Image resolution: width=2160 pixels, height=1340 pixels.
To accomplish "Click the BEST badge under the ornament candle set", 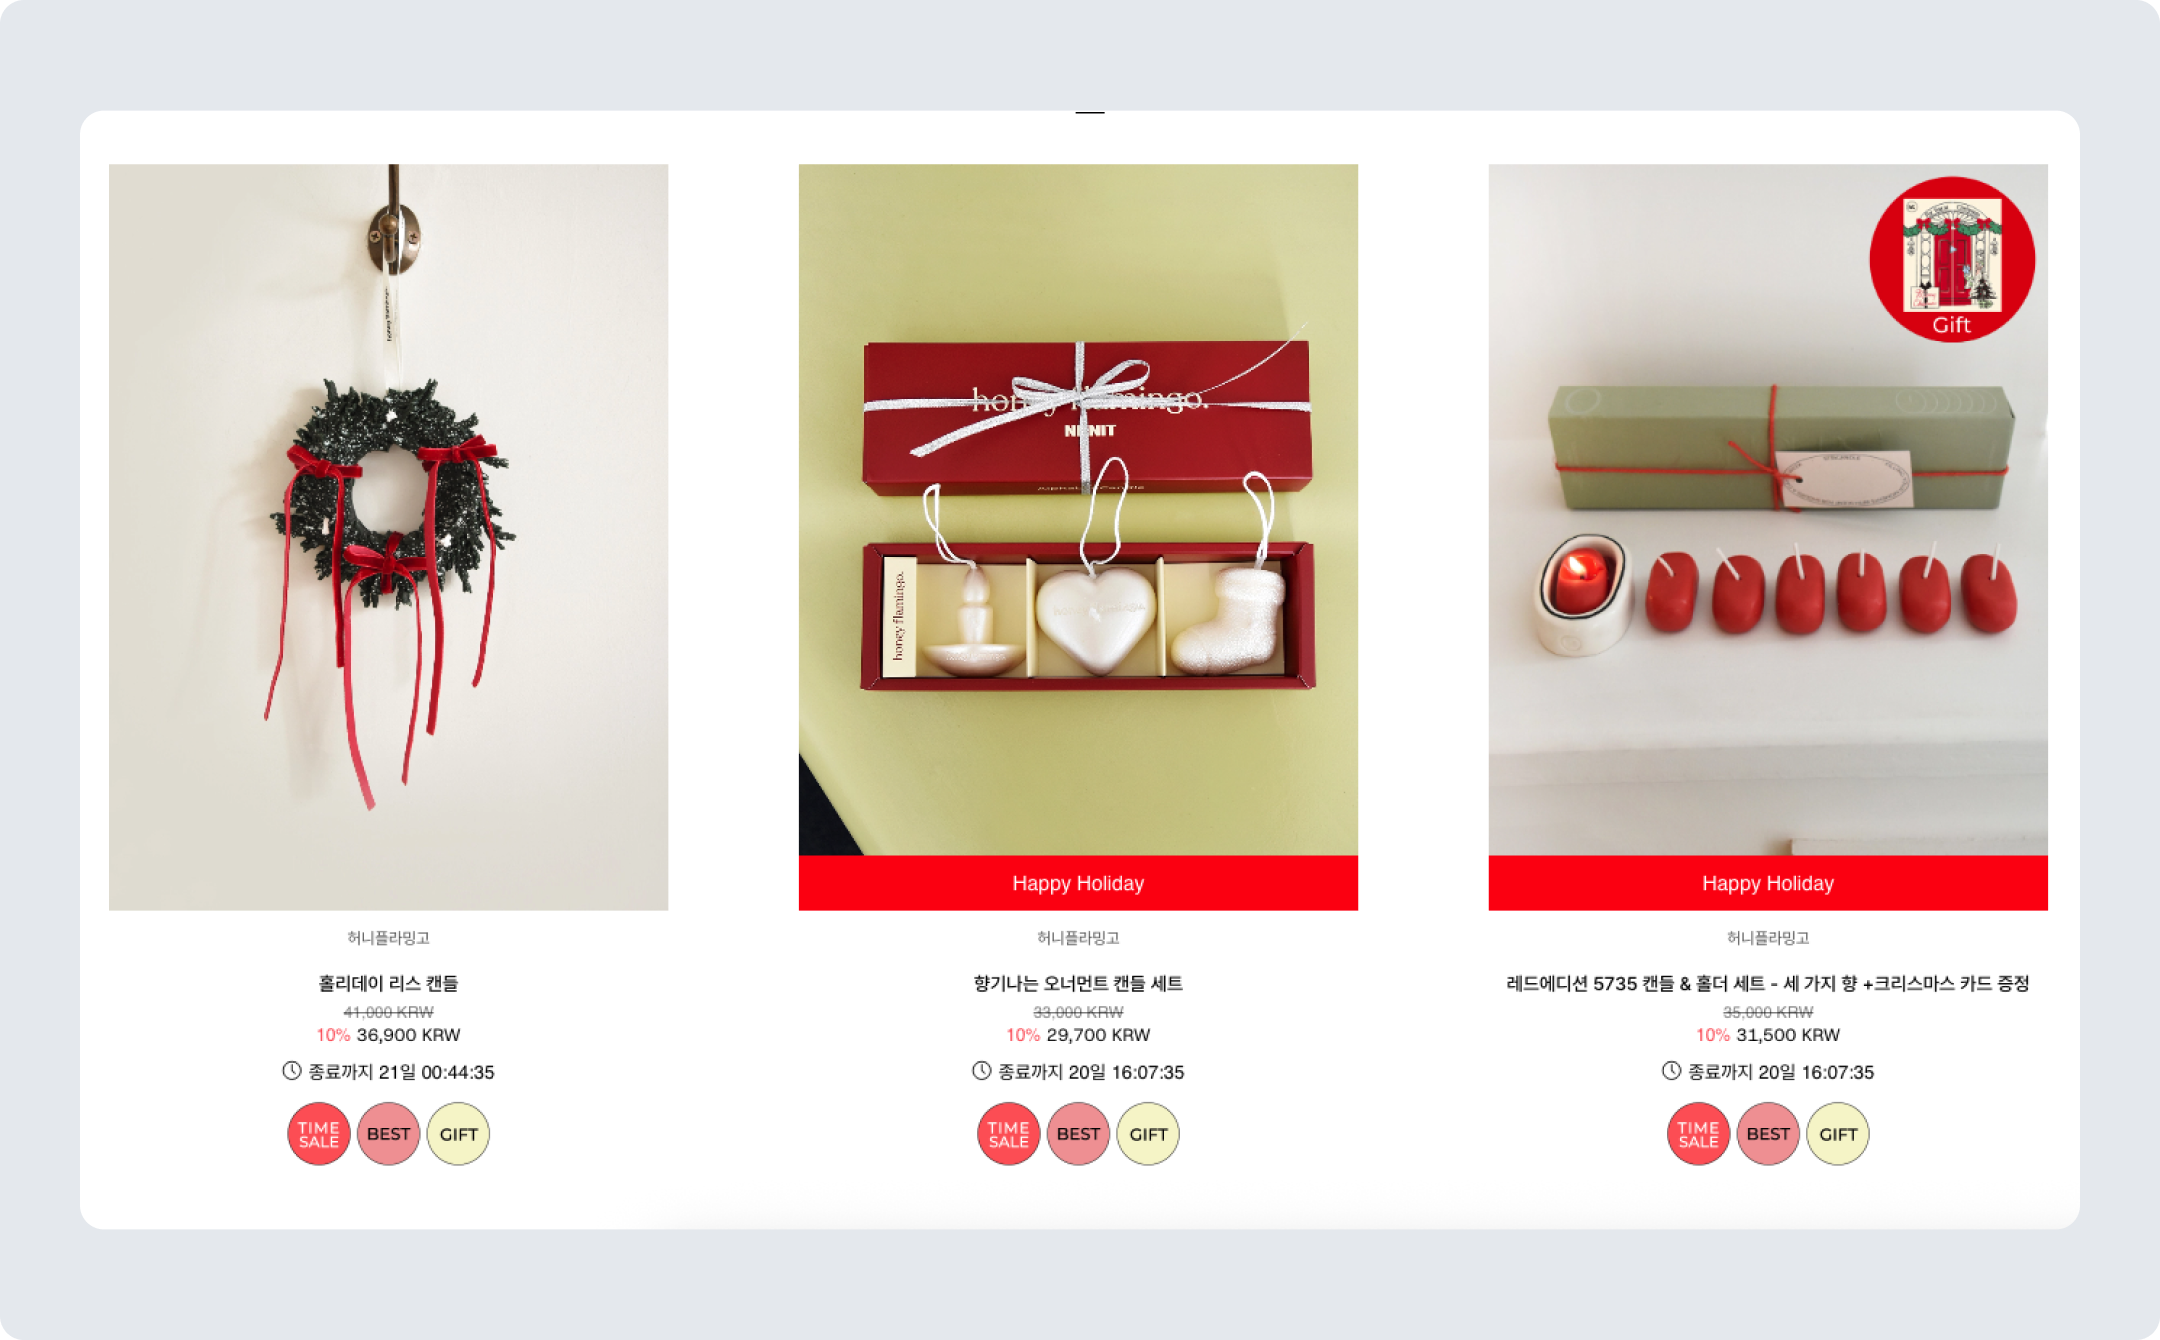I will click(x=1078, y=1134).
